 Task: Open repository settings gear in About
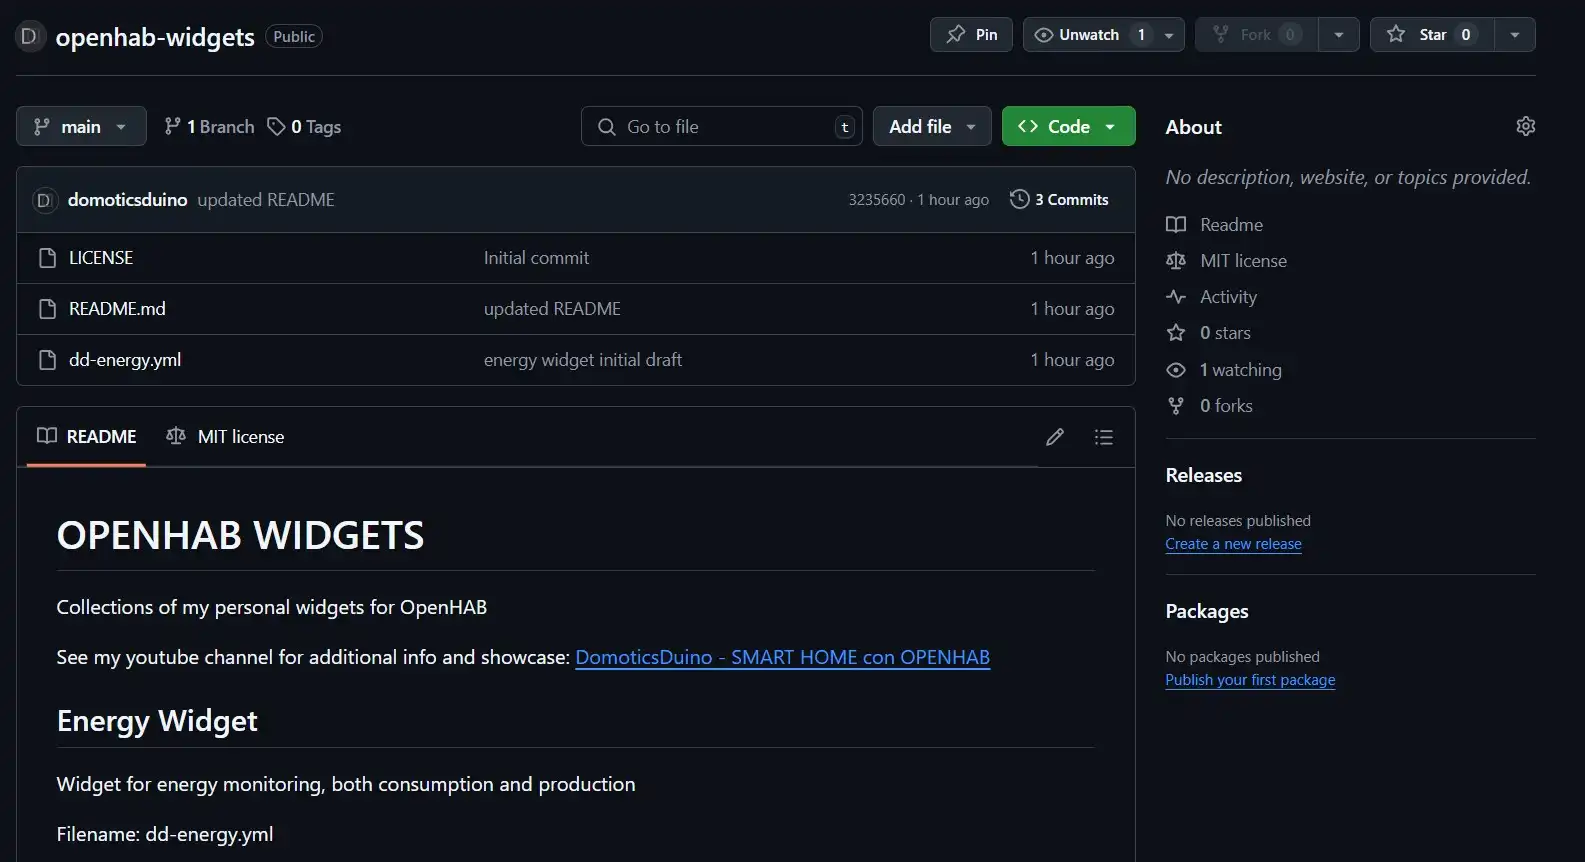point(1525,126)
